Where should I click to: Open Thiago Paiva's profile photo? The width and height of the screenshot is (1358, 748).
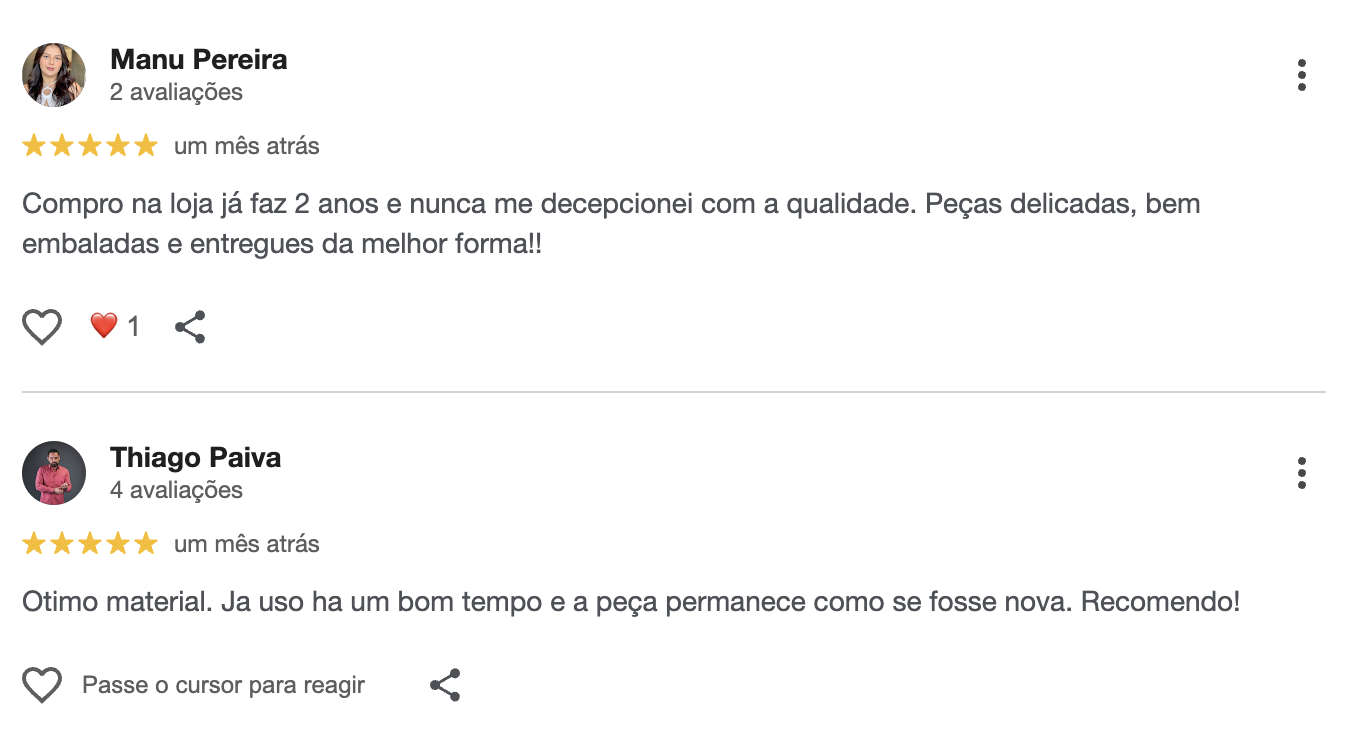point(54,473)
